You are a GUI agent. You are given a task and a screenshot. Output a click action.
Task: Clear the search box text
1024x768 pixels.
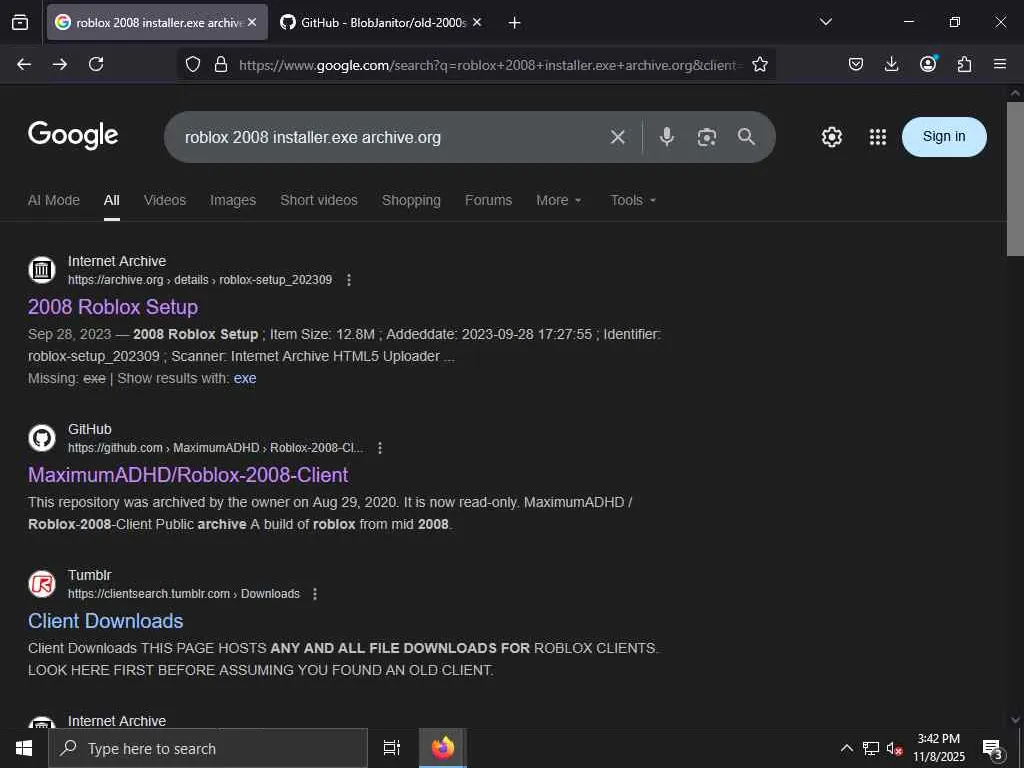(x=618, y=137)
